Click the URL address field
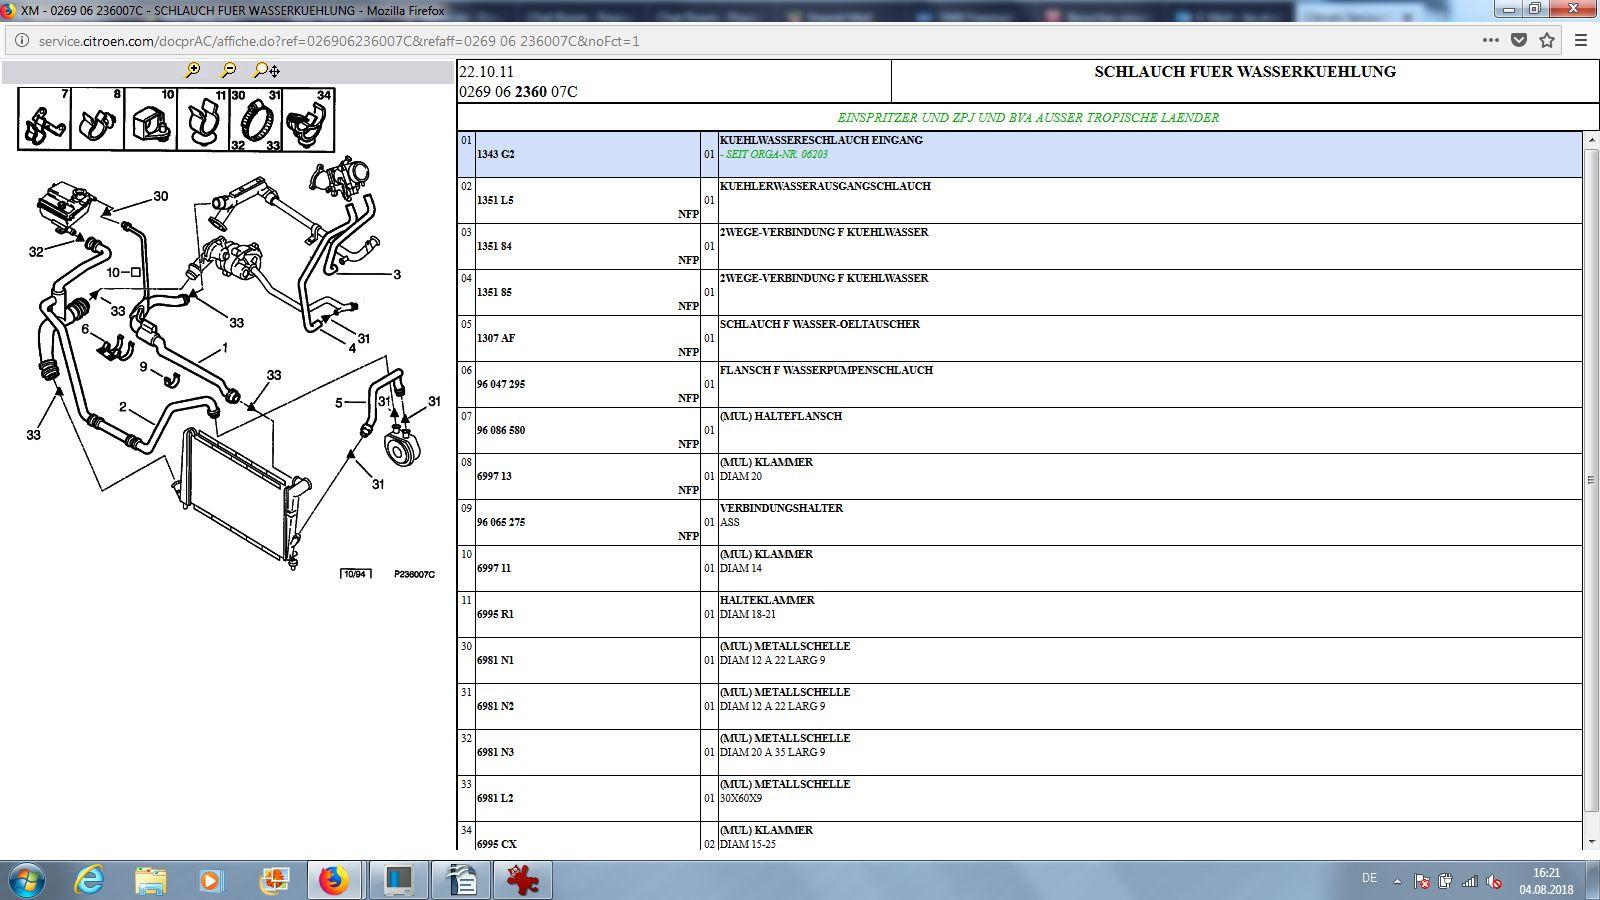Screen dimensions: 1600x900 [x=740, y=41]
